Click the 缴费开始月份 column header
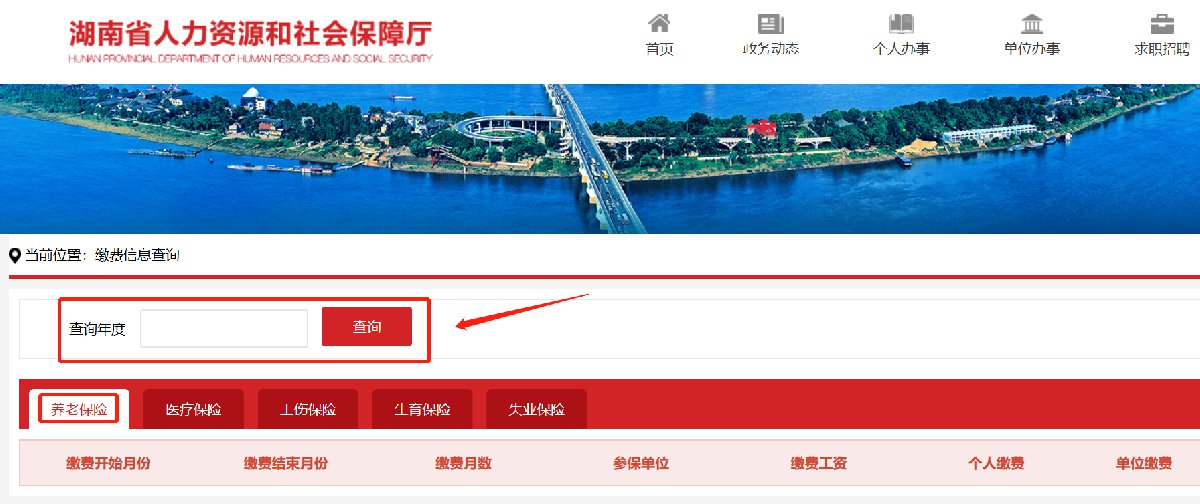The width and height of the screenshot is (1200, 504). [x=109, y=463]
